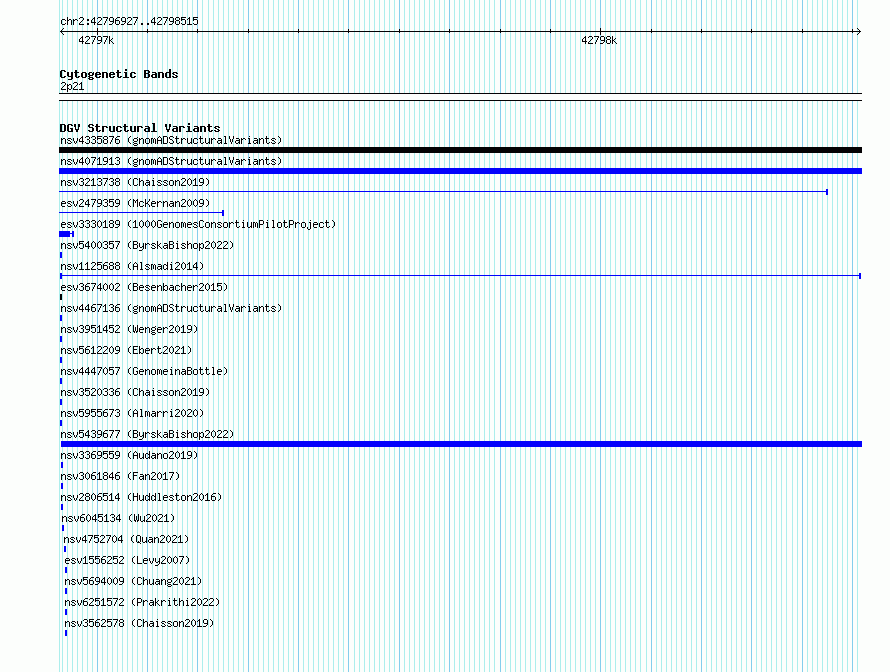Click the chr2:42796927..42798515 coordinate label
The image size is (890, 672).
point(129,21)
